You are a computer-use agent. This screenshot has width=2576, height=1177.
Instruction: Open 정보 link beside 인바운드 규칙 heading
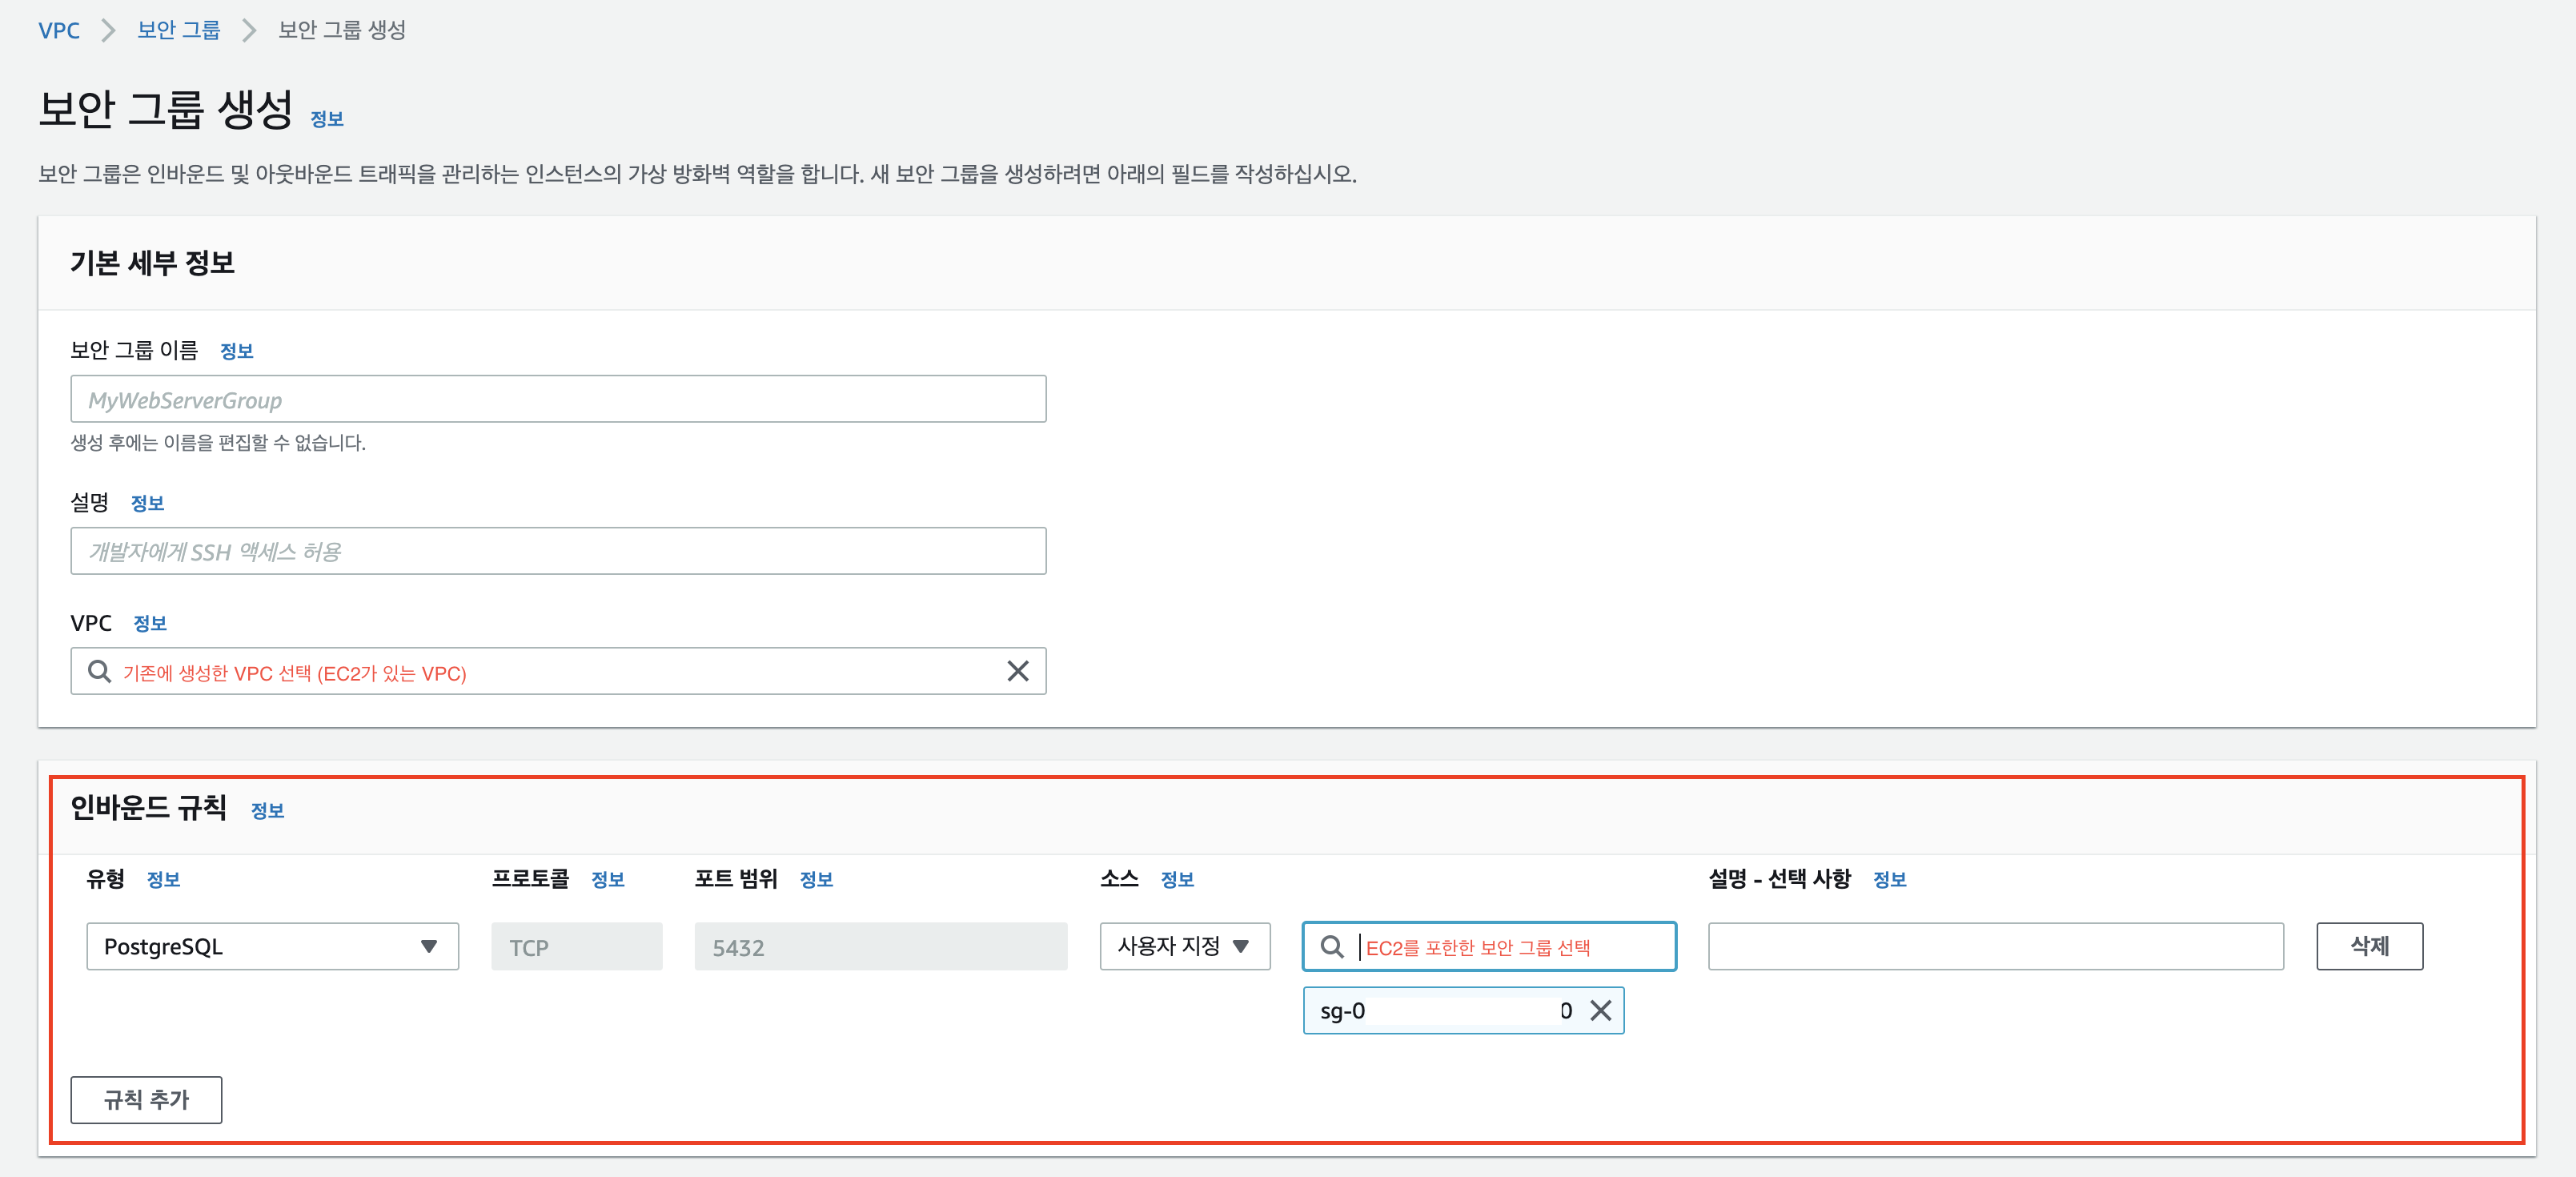click(x=267, y=810)
